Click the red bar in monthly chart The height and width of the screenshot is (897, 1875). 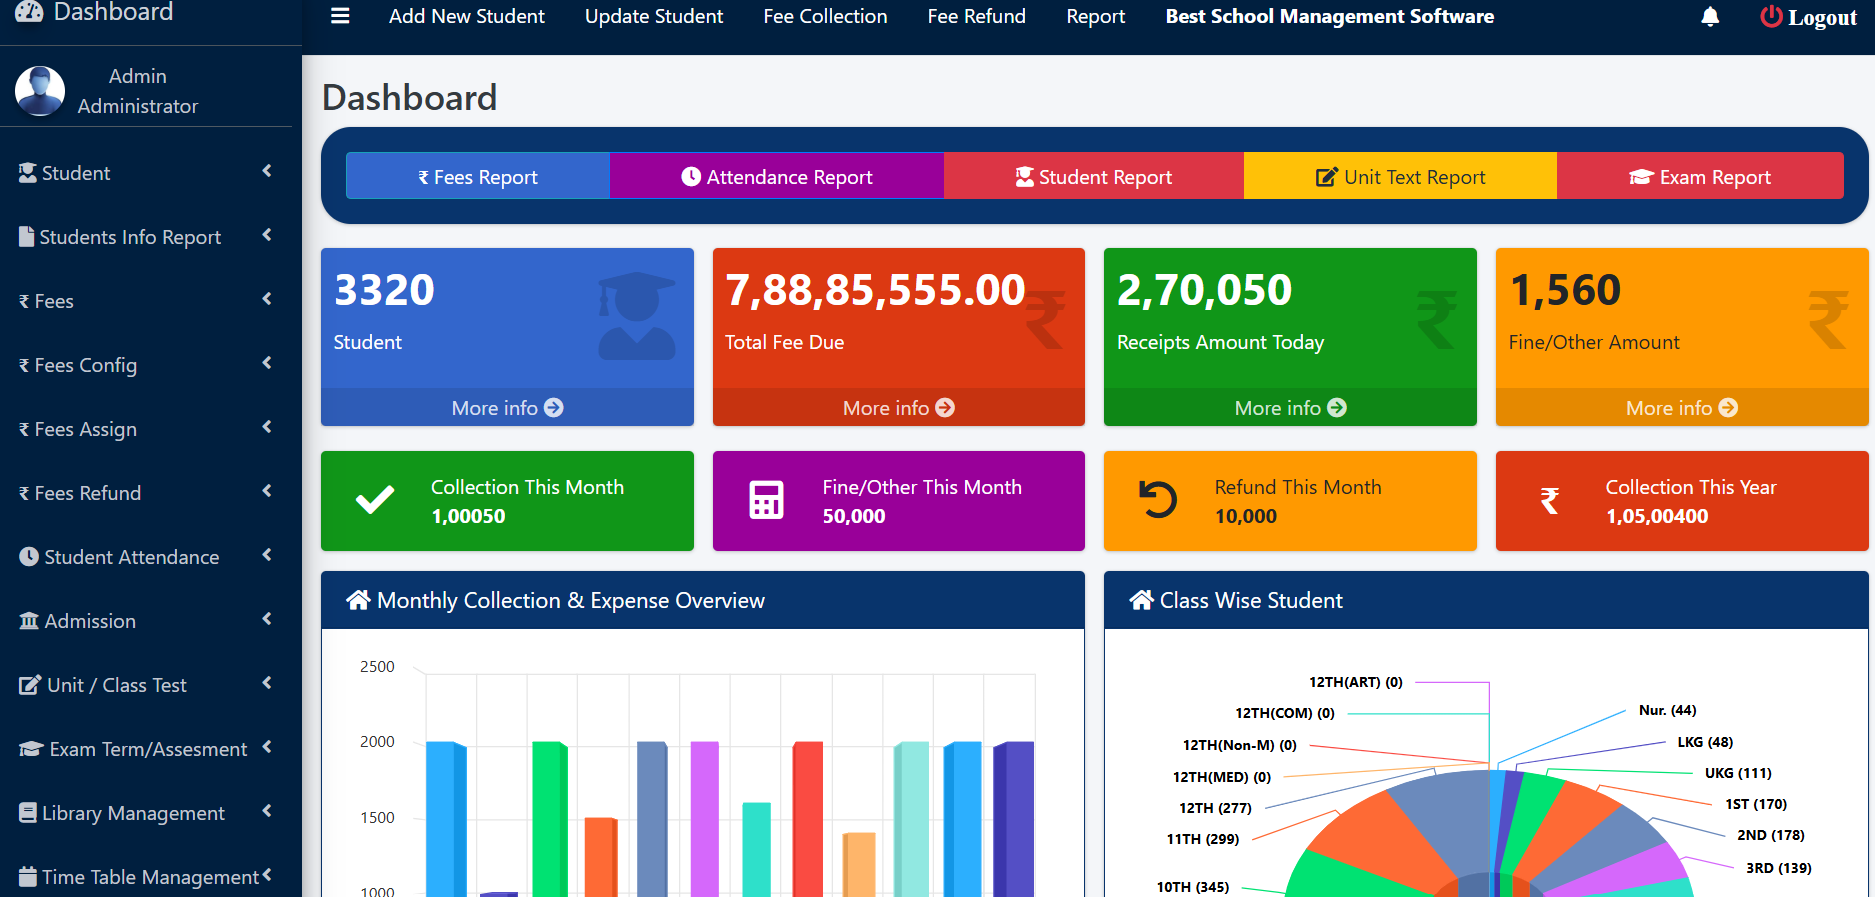(808, 819)
